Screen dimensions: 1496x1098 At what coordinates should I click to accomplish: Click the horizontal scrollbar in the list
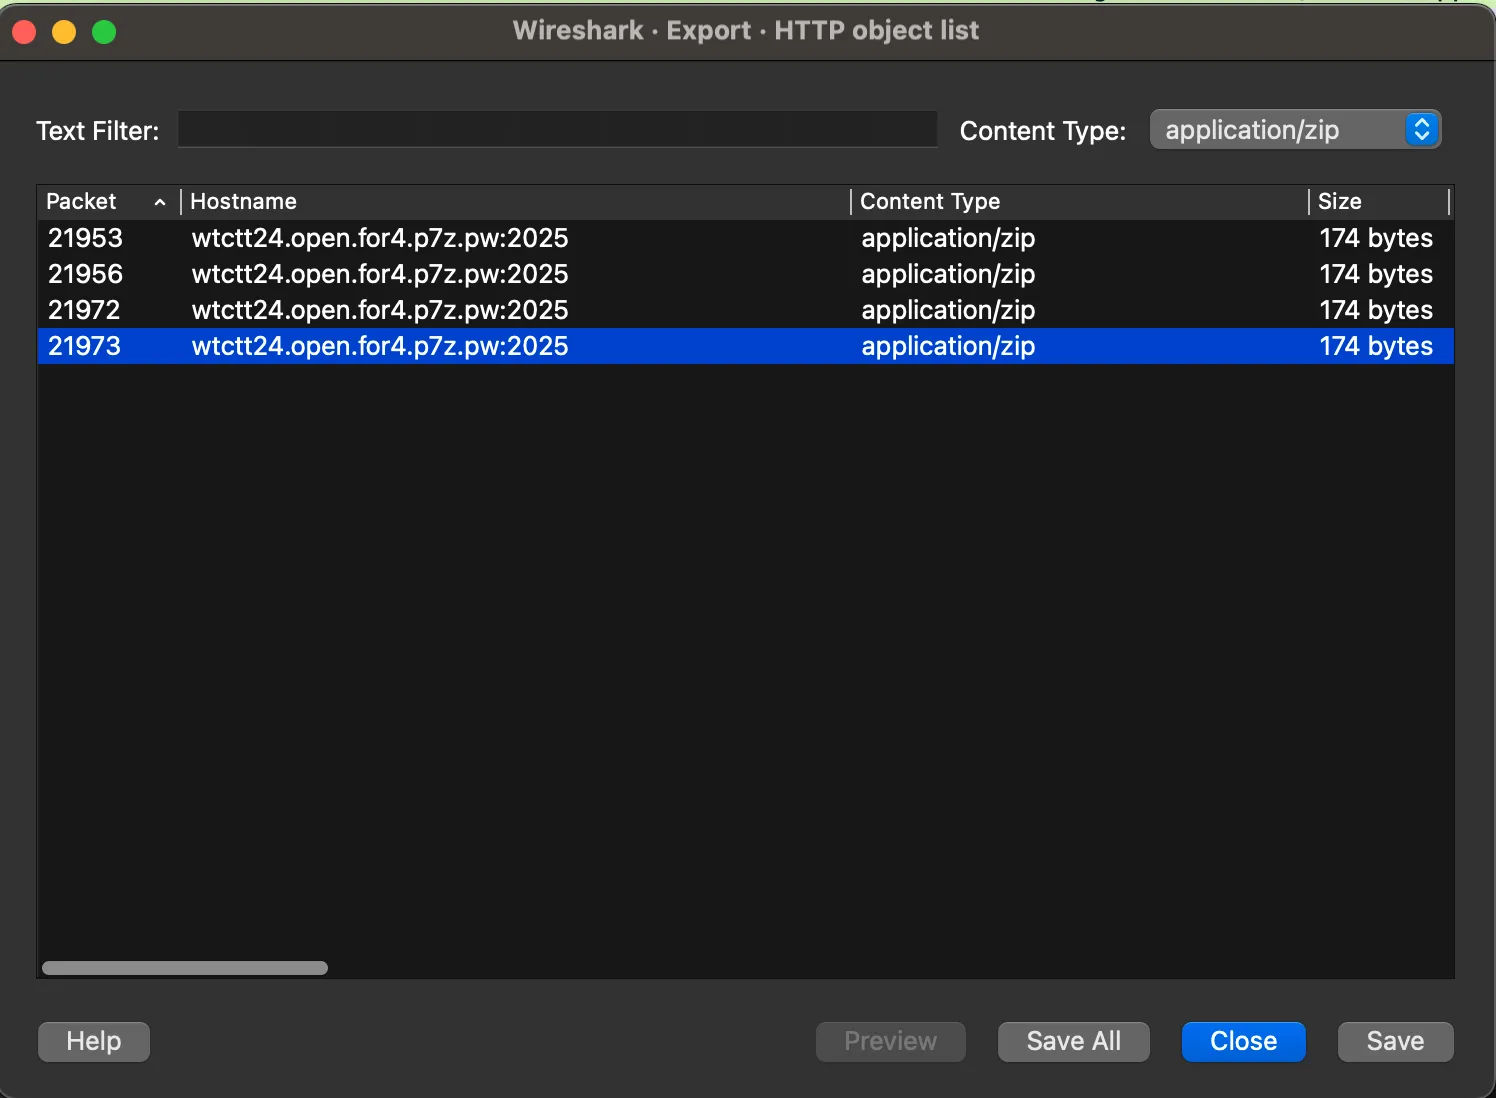[185, 968]
